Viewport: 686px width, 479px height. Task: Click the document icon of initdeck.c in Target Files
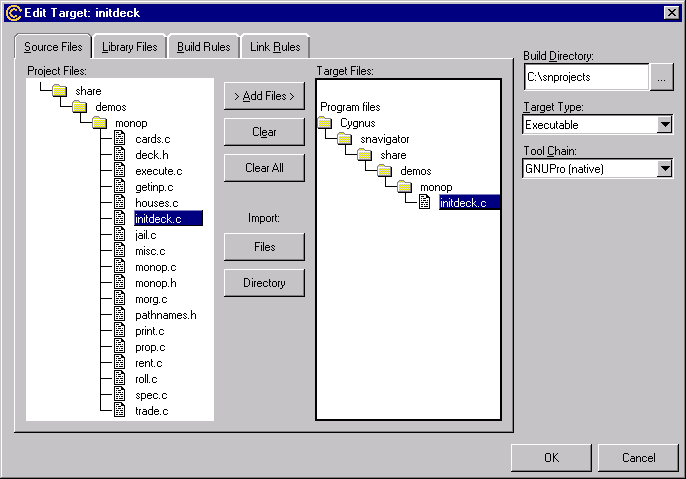425,203
